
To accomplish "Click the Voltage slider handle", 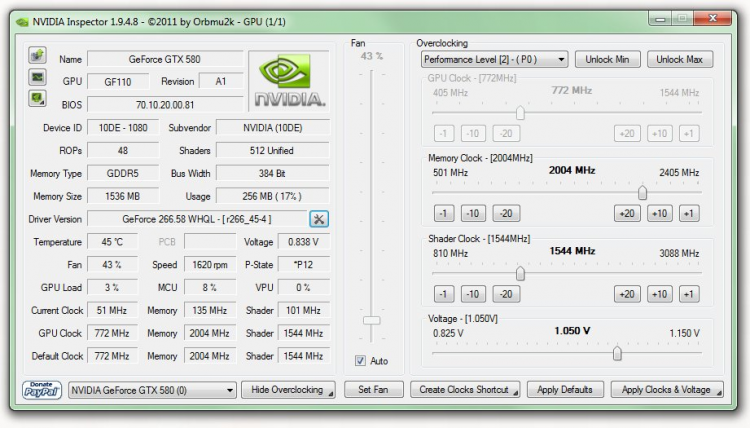I will click(618, 353).
